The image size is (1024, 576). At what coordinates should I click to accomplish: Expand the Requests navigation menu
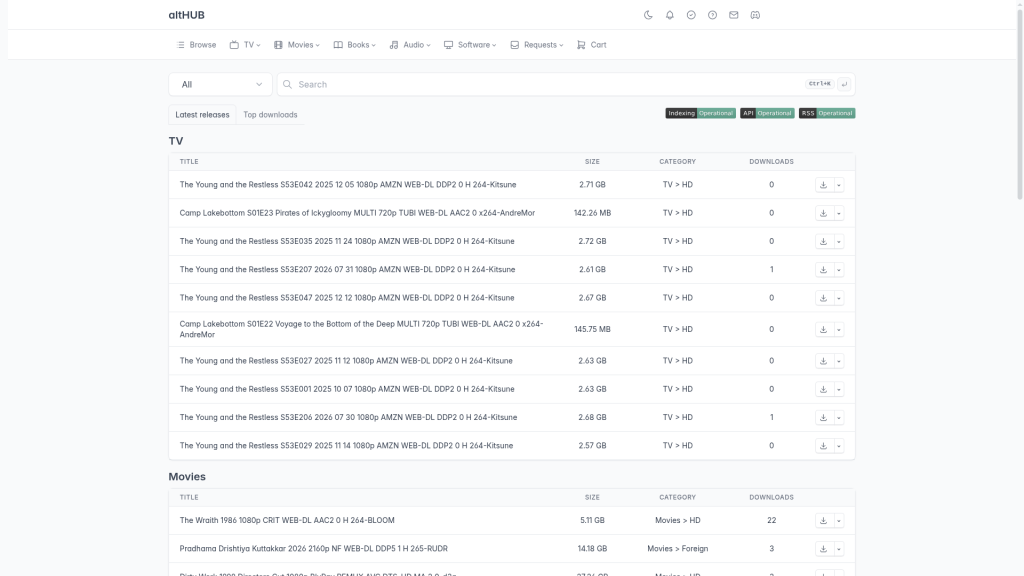(537, 45)
